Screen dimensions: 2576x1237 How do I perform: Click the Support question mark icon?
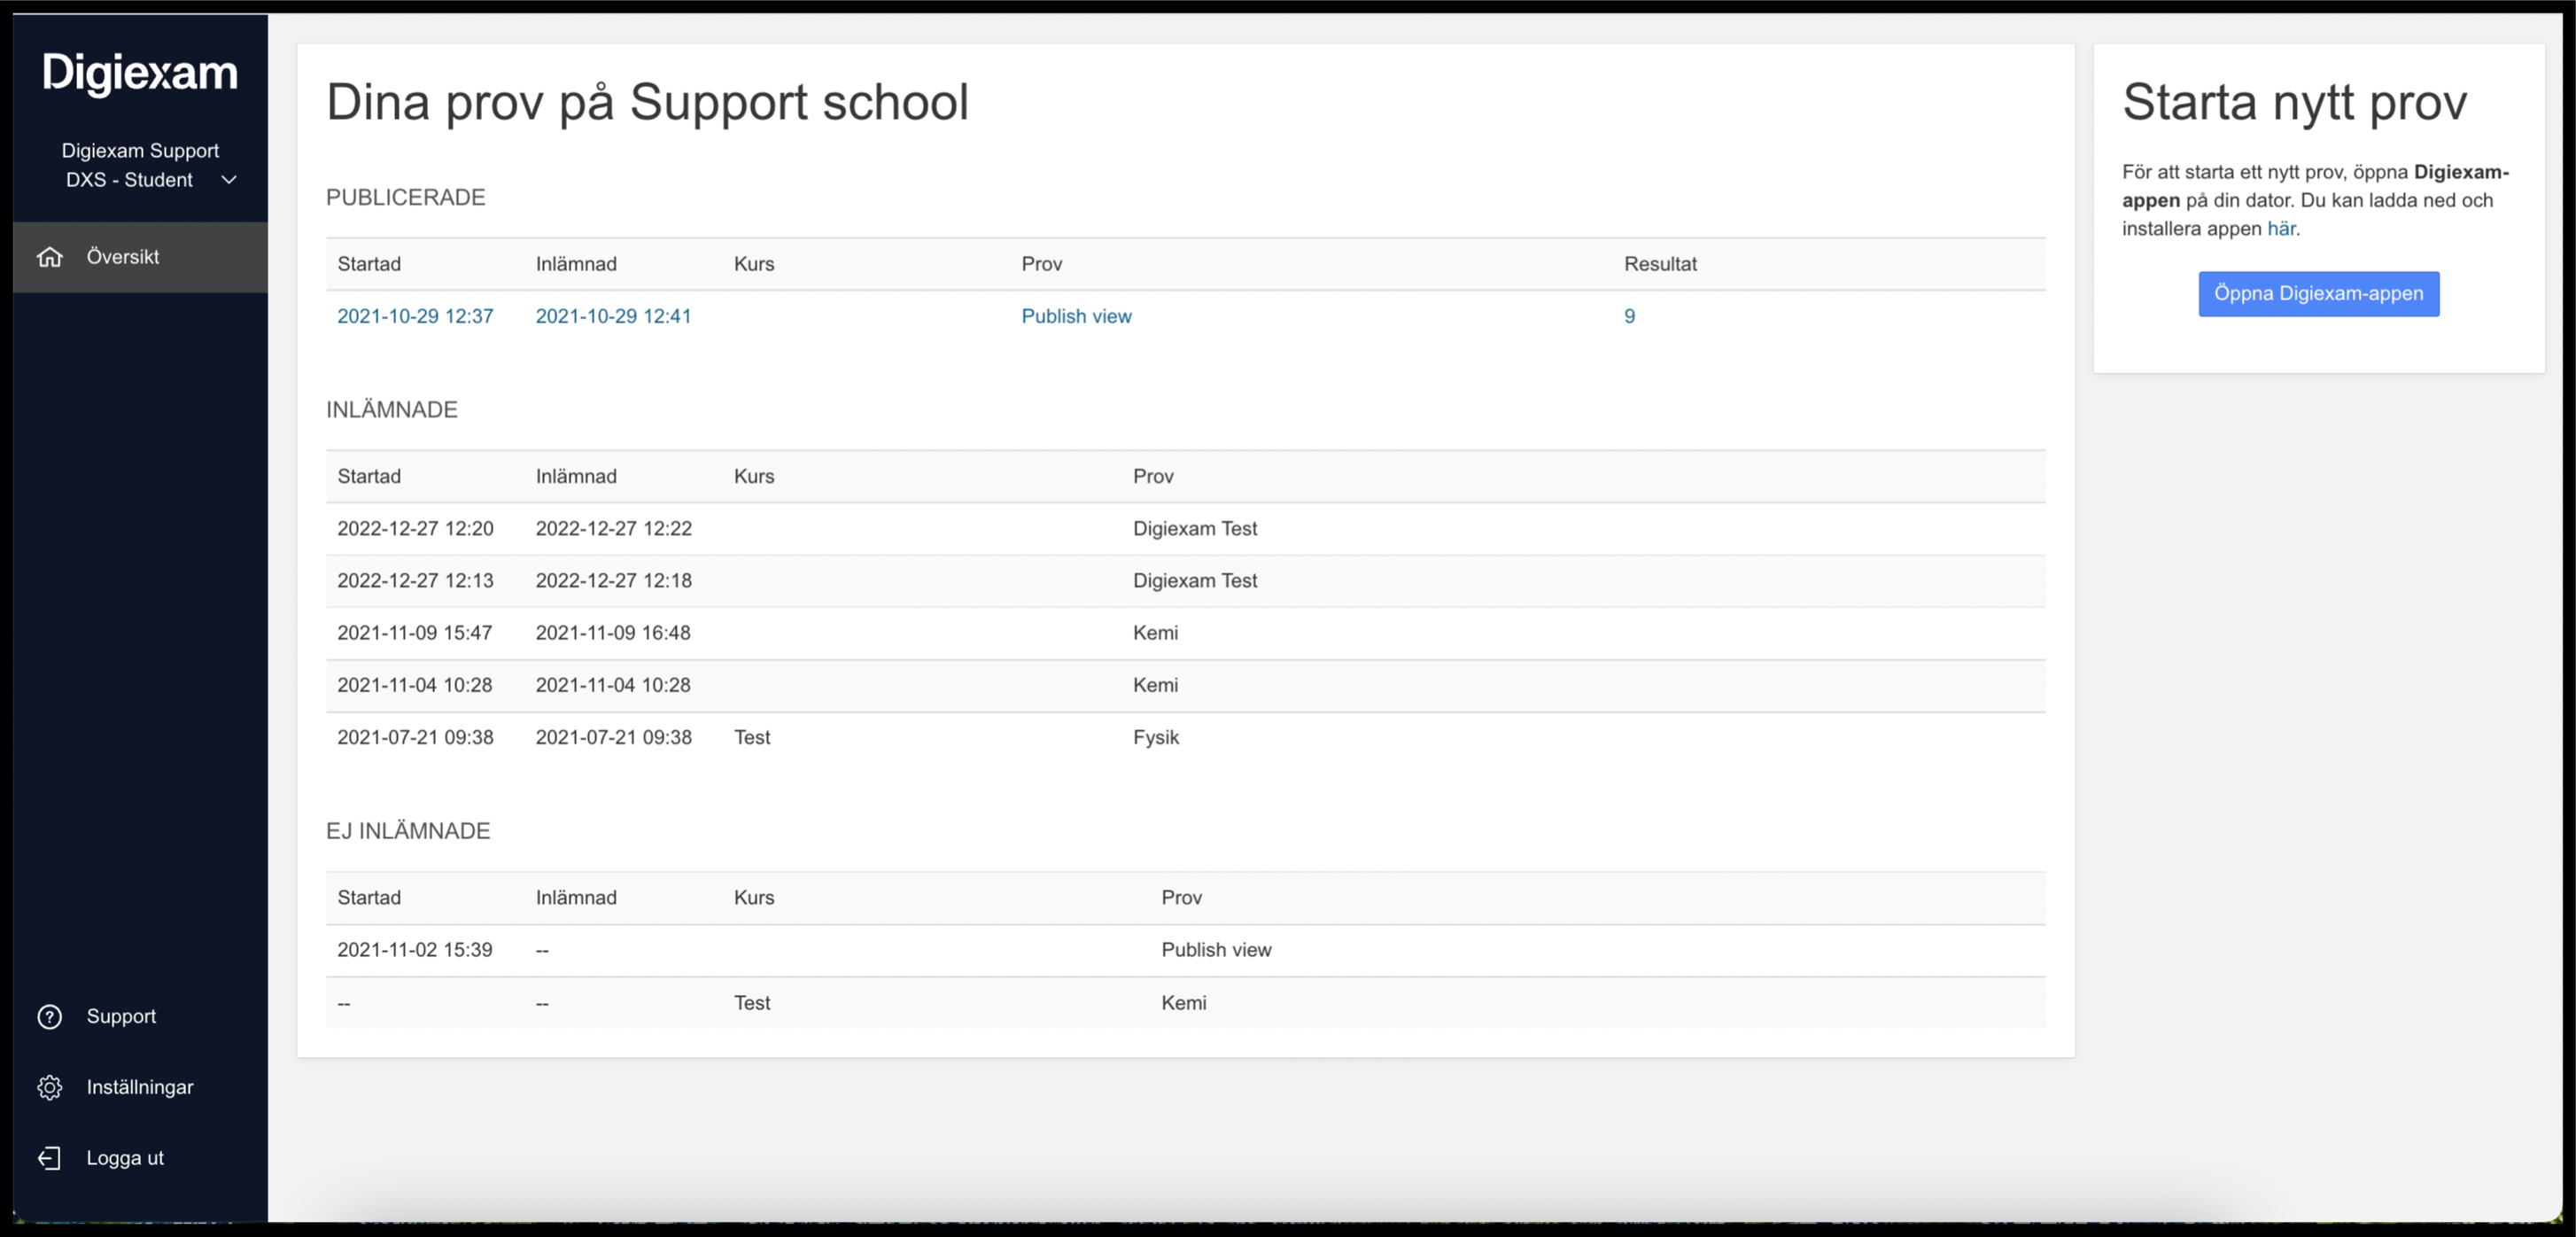click(x=50, y=1017)
